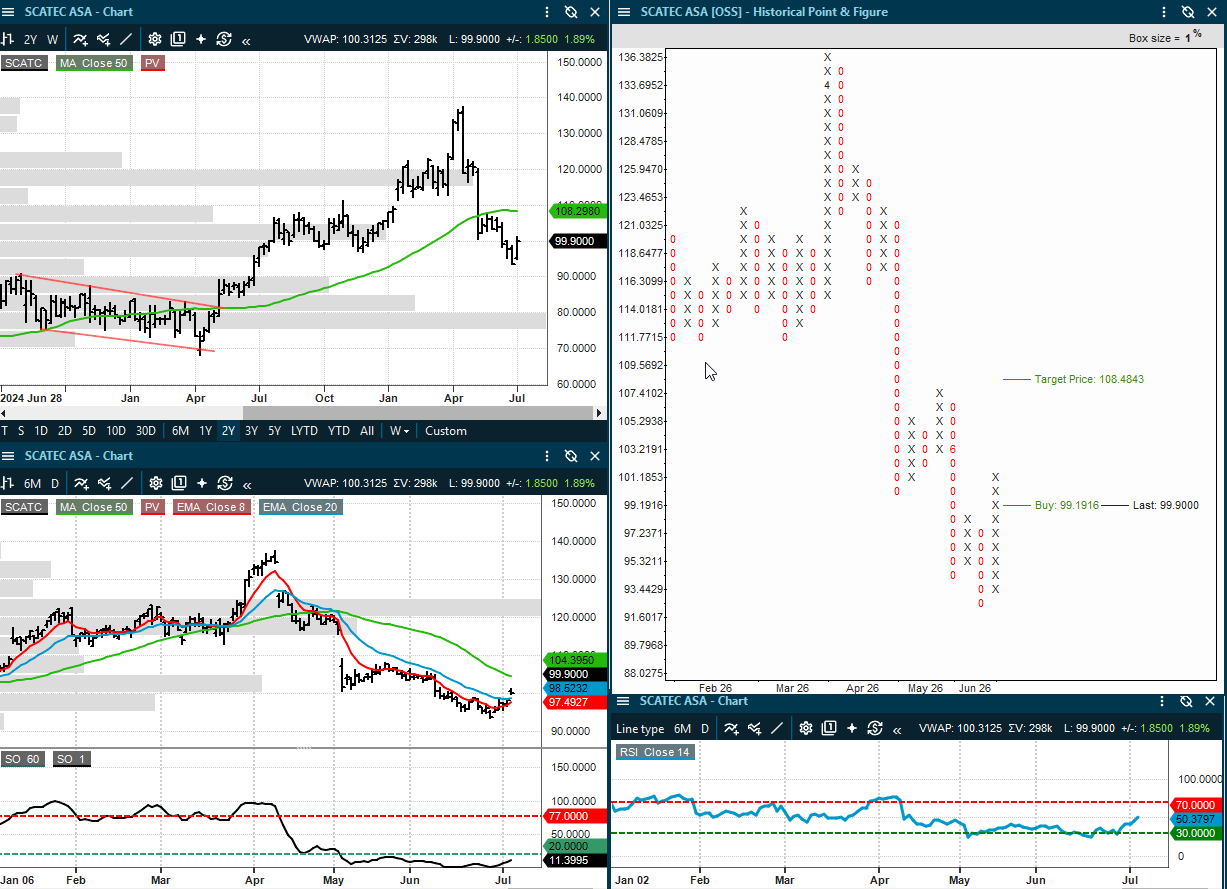
Task: Toggle EMA Close 20 label in bottom-left chart
Action: click(x=301, y=507)
